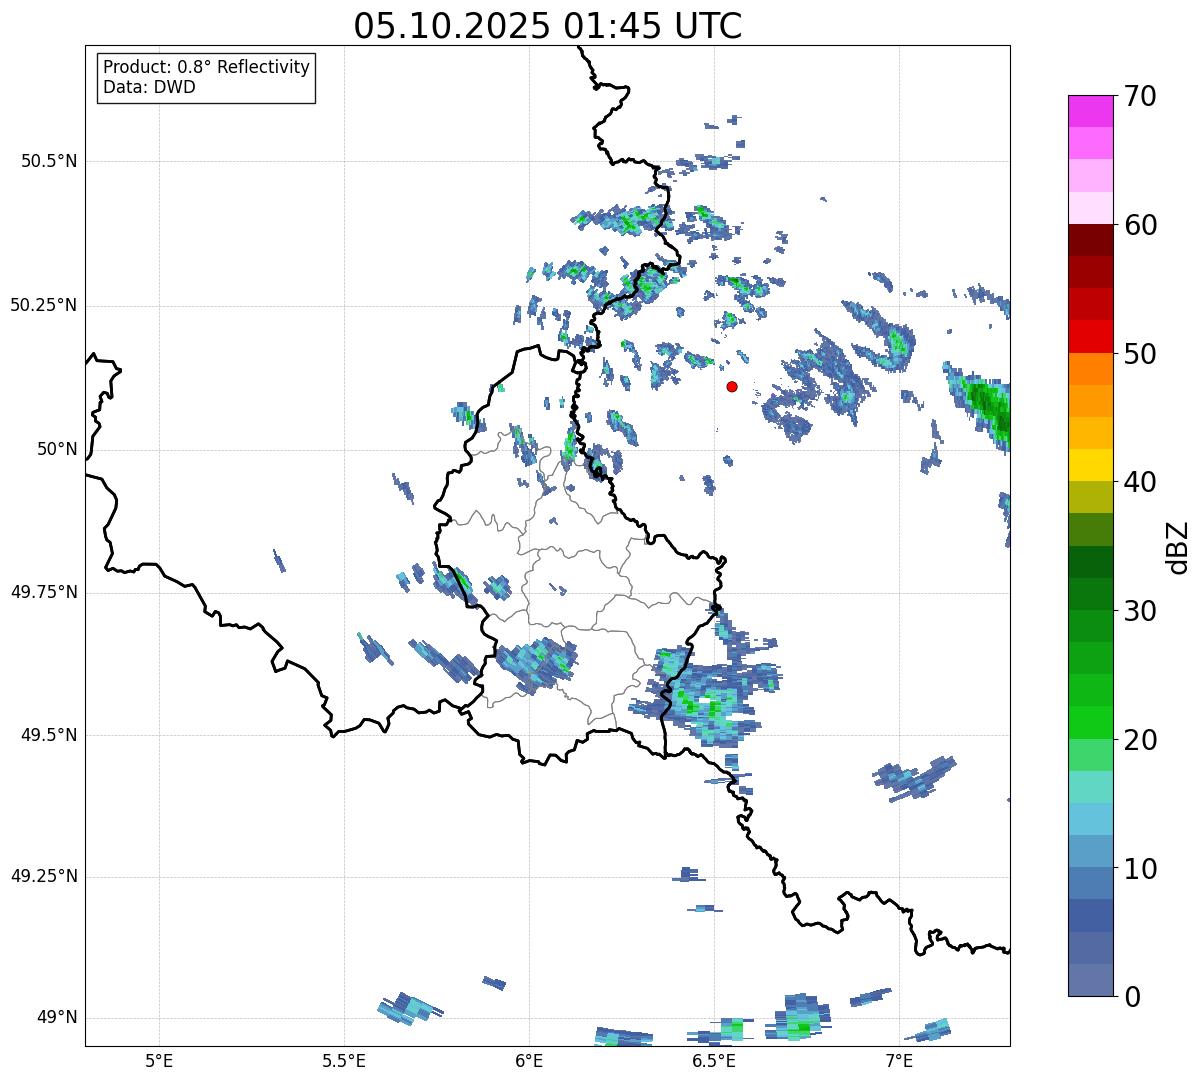Click the 49°N latitude label
Viewport: 1202px width, 1081px height.
point(57,1018)
